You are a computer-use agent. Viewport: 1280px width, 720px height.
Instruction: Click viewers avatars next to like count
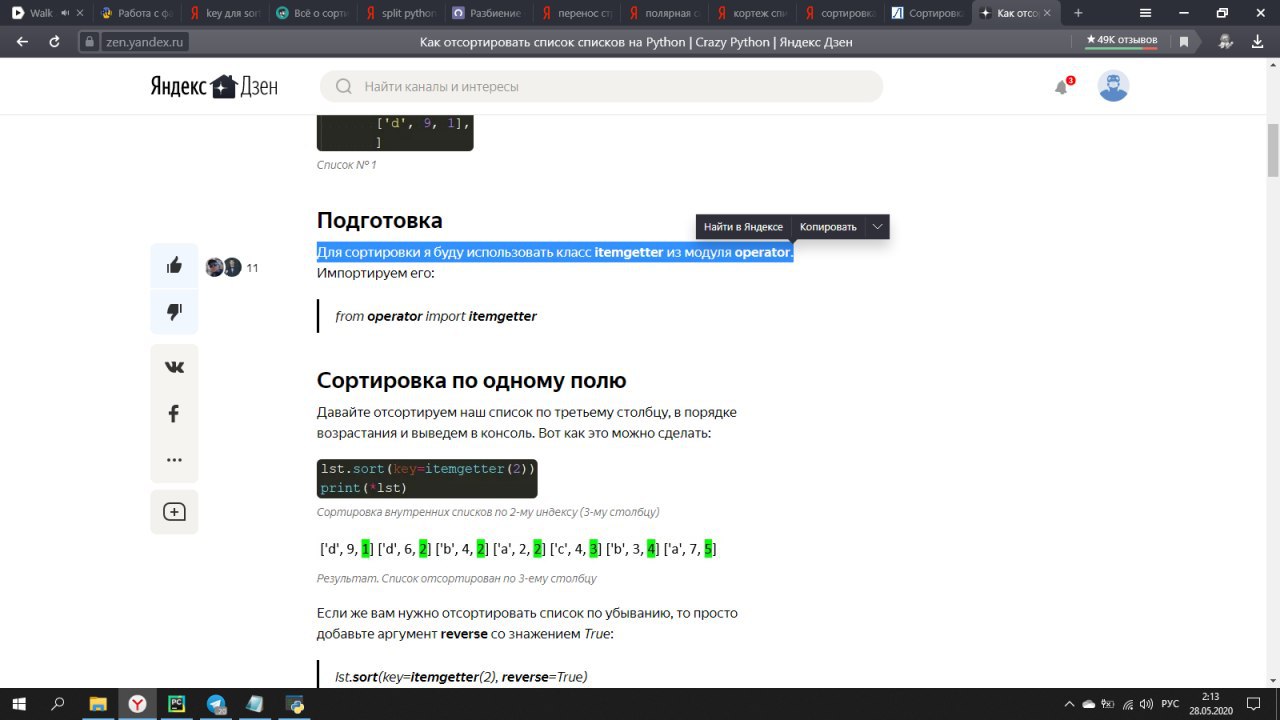tap(223, 267)
